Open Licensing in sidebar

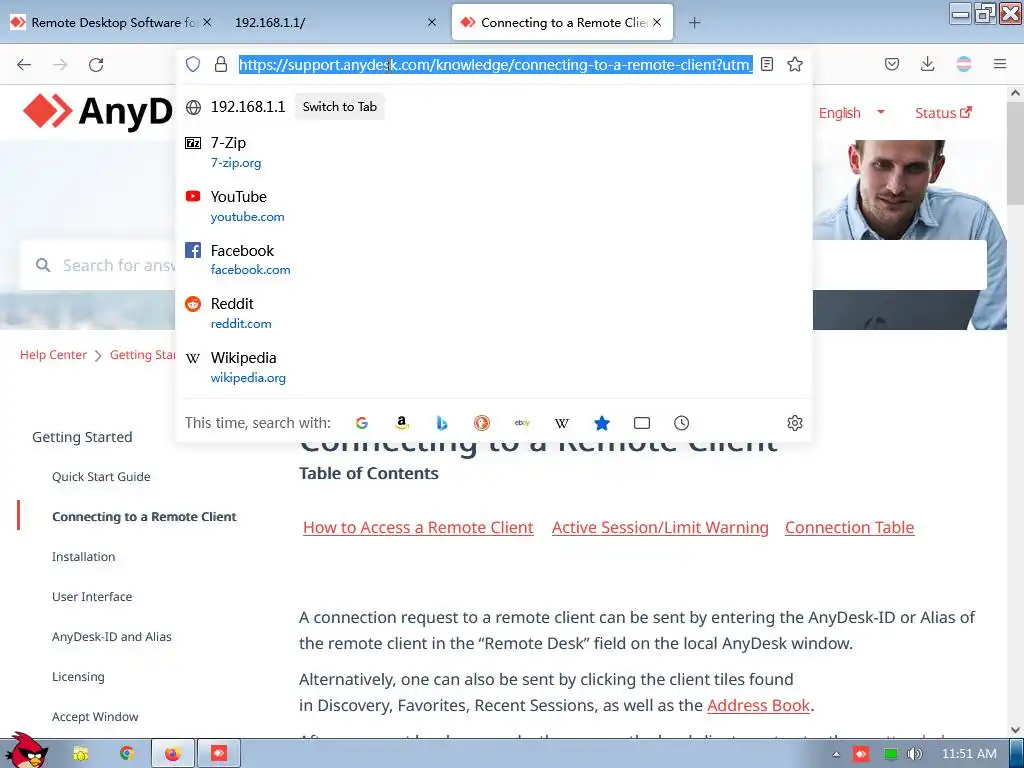pyautogui.click(x=78, y=677)
